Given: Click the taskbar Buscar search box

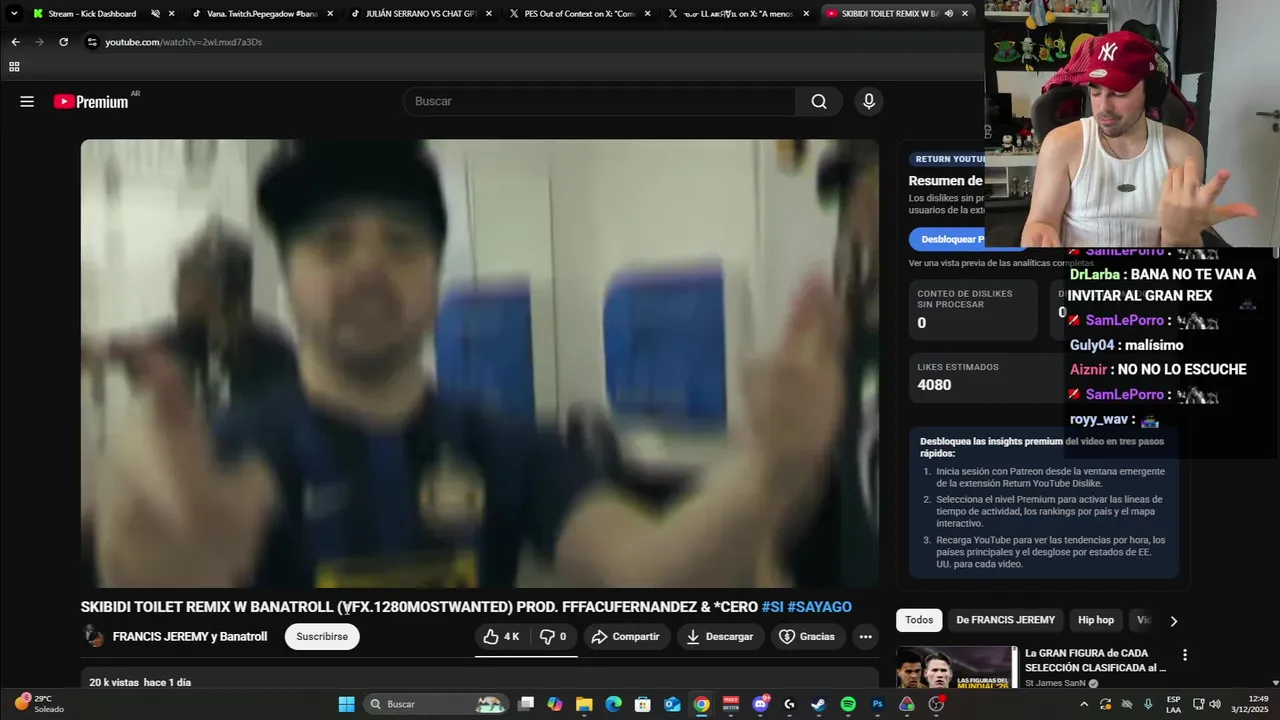Looking at the screenshot, I should (437, 704).
